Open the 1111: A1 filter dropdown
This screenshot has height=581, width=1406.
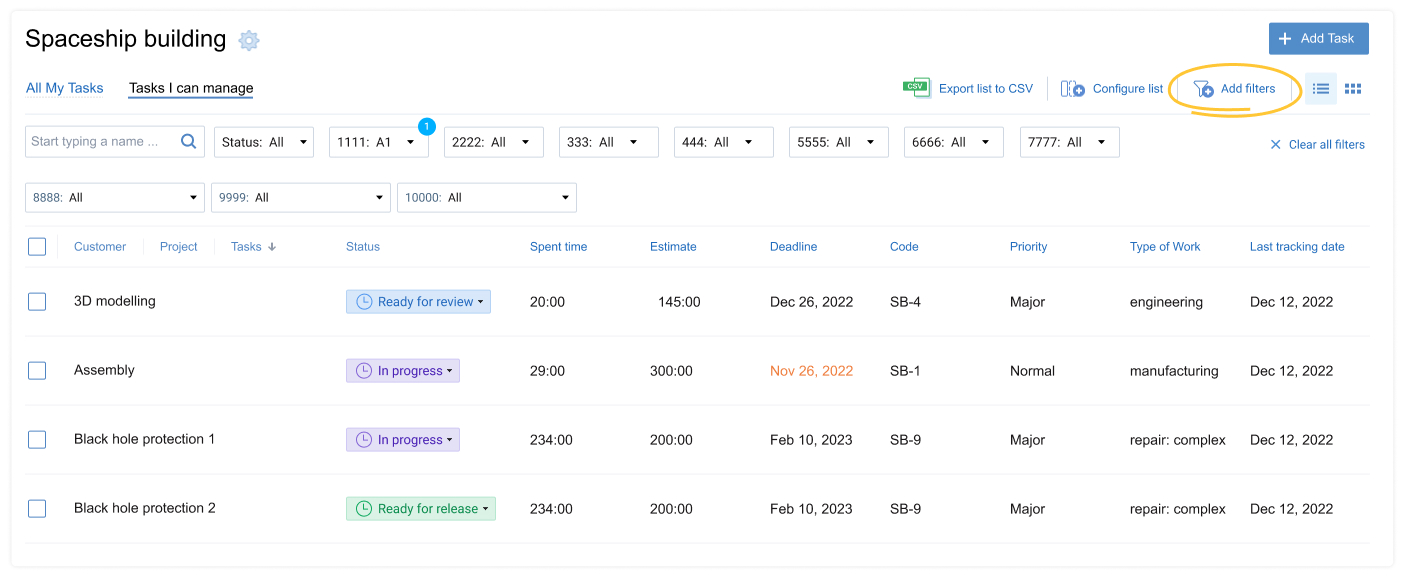point(379,142)
